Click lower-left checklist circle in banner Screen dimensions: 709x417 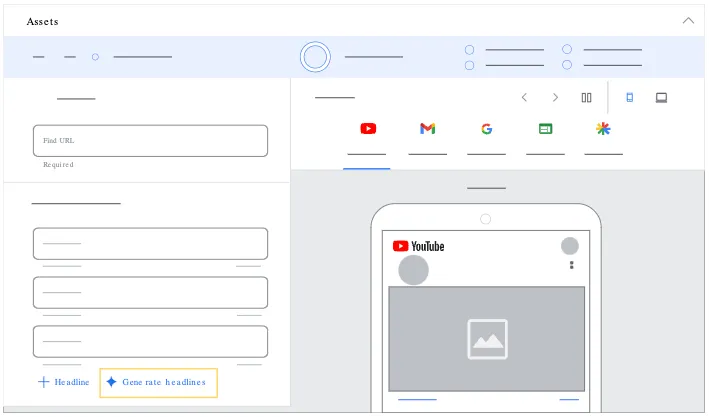[470, 66]
